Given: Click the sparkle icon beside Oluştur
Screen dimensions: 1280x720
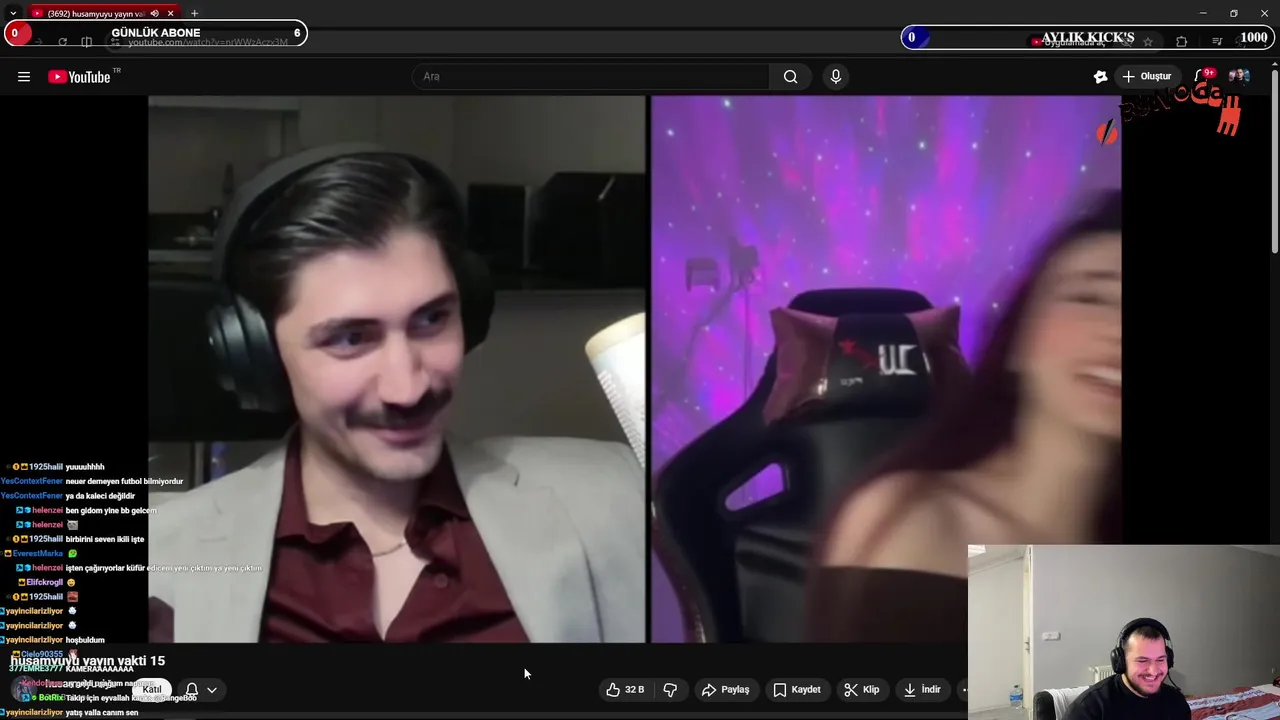Looking at the screenshot, I should pos(1101,77).
